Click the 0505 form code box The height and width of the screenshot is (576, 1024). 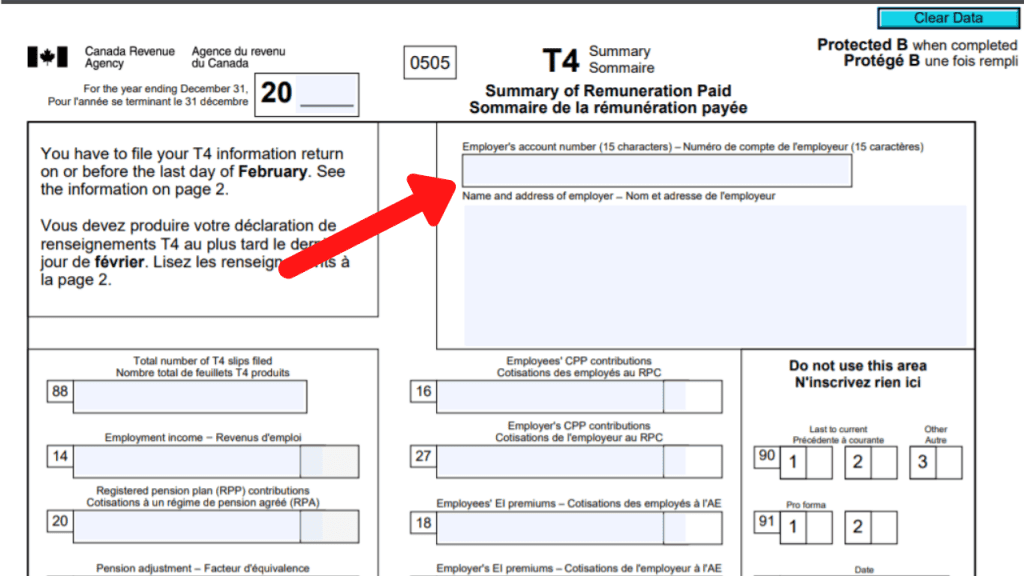coord(430,63)
